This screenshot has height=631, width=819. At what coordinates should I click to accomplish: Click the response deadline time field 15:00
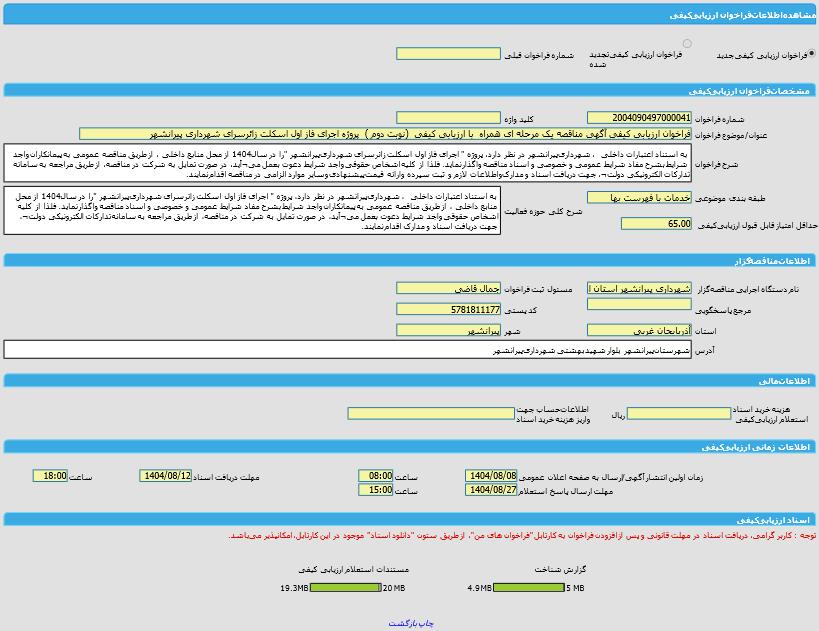(376, 490)
